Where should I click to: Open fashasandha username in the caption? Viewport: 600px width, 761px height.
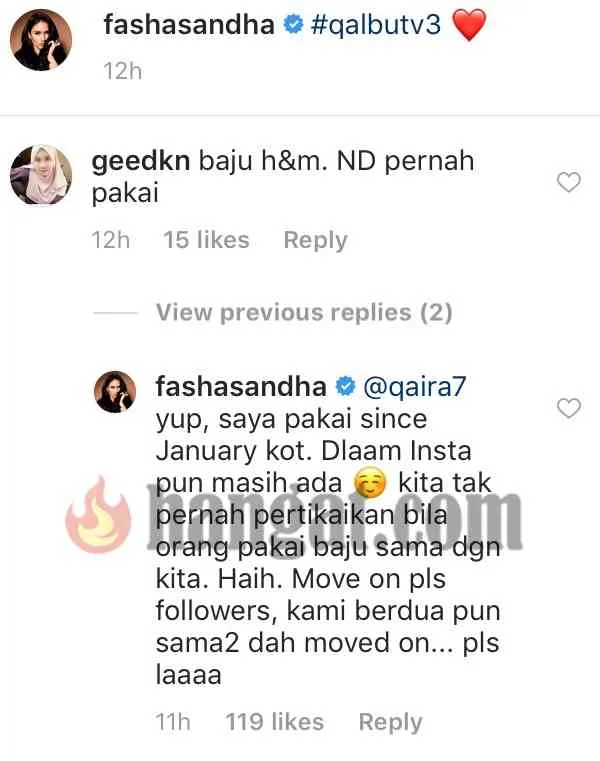[189, 24]
